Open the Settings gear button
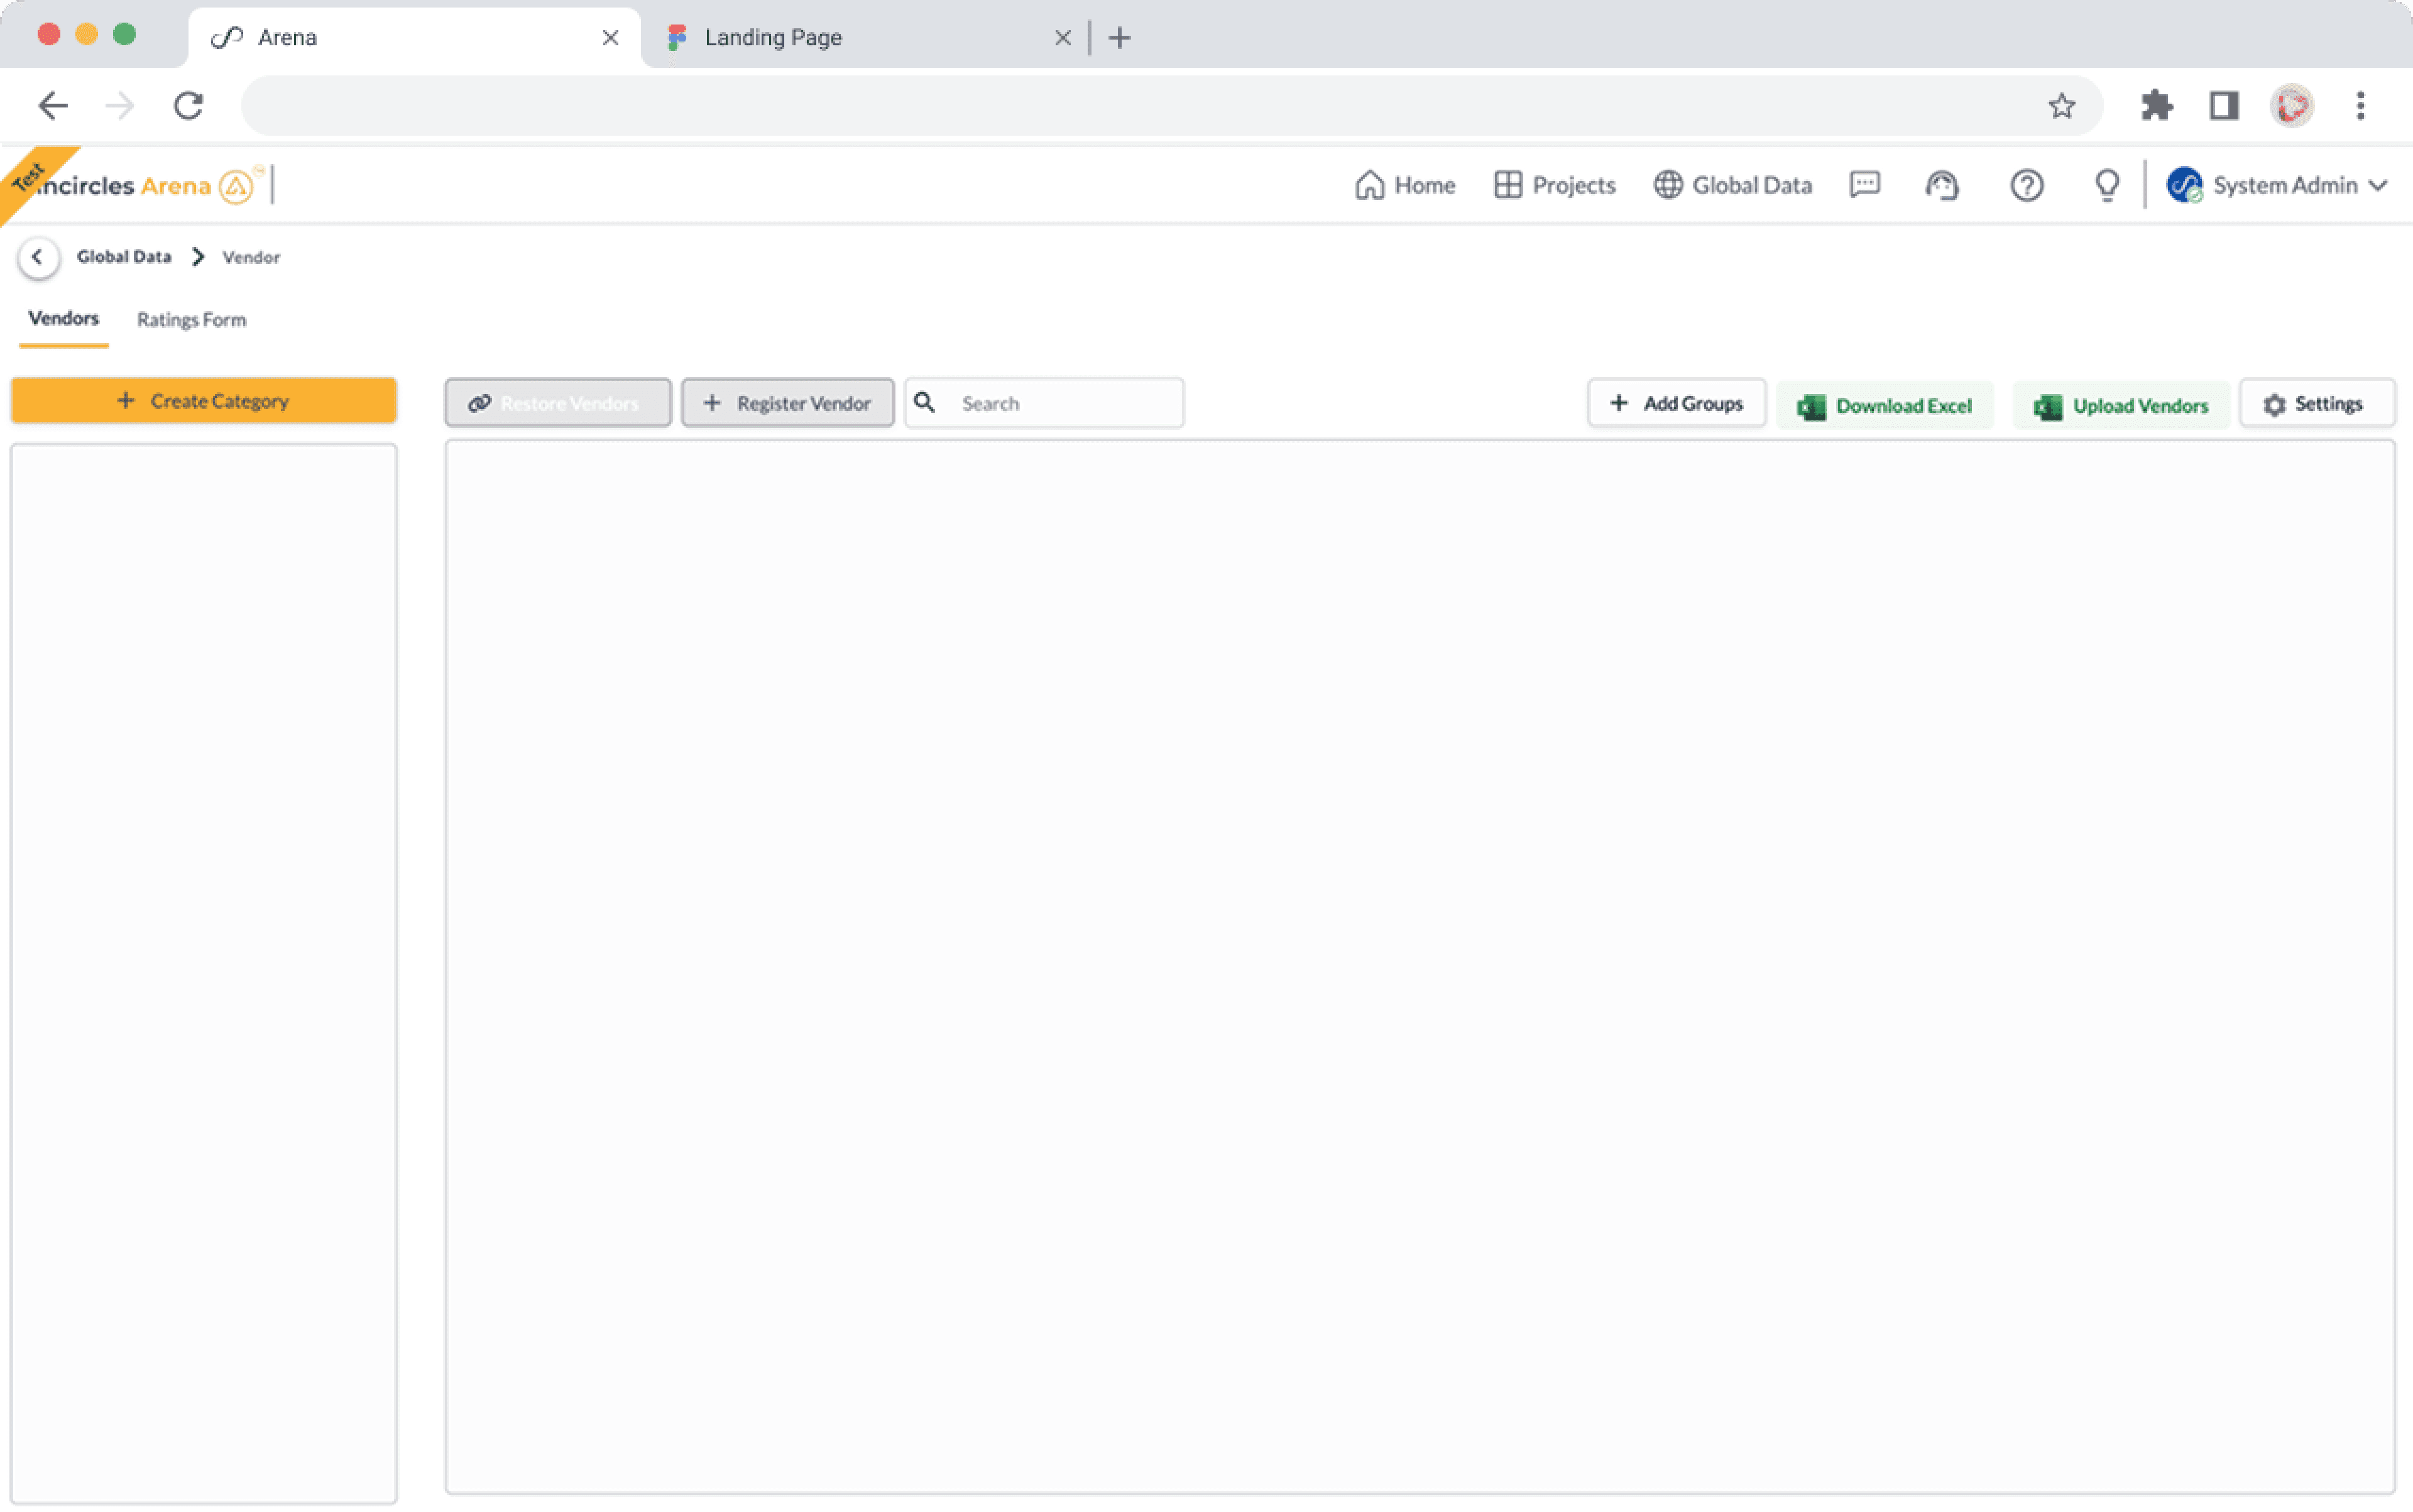The height and width of the screenshot is (1512, 2413). 2315,404
